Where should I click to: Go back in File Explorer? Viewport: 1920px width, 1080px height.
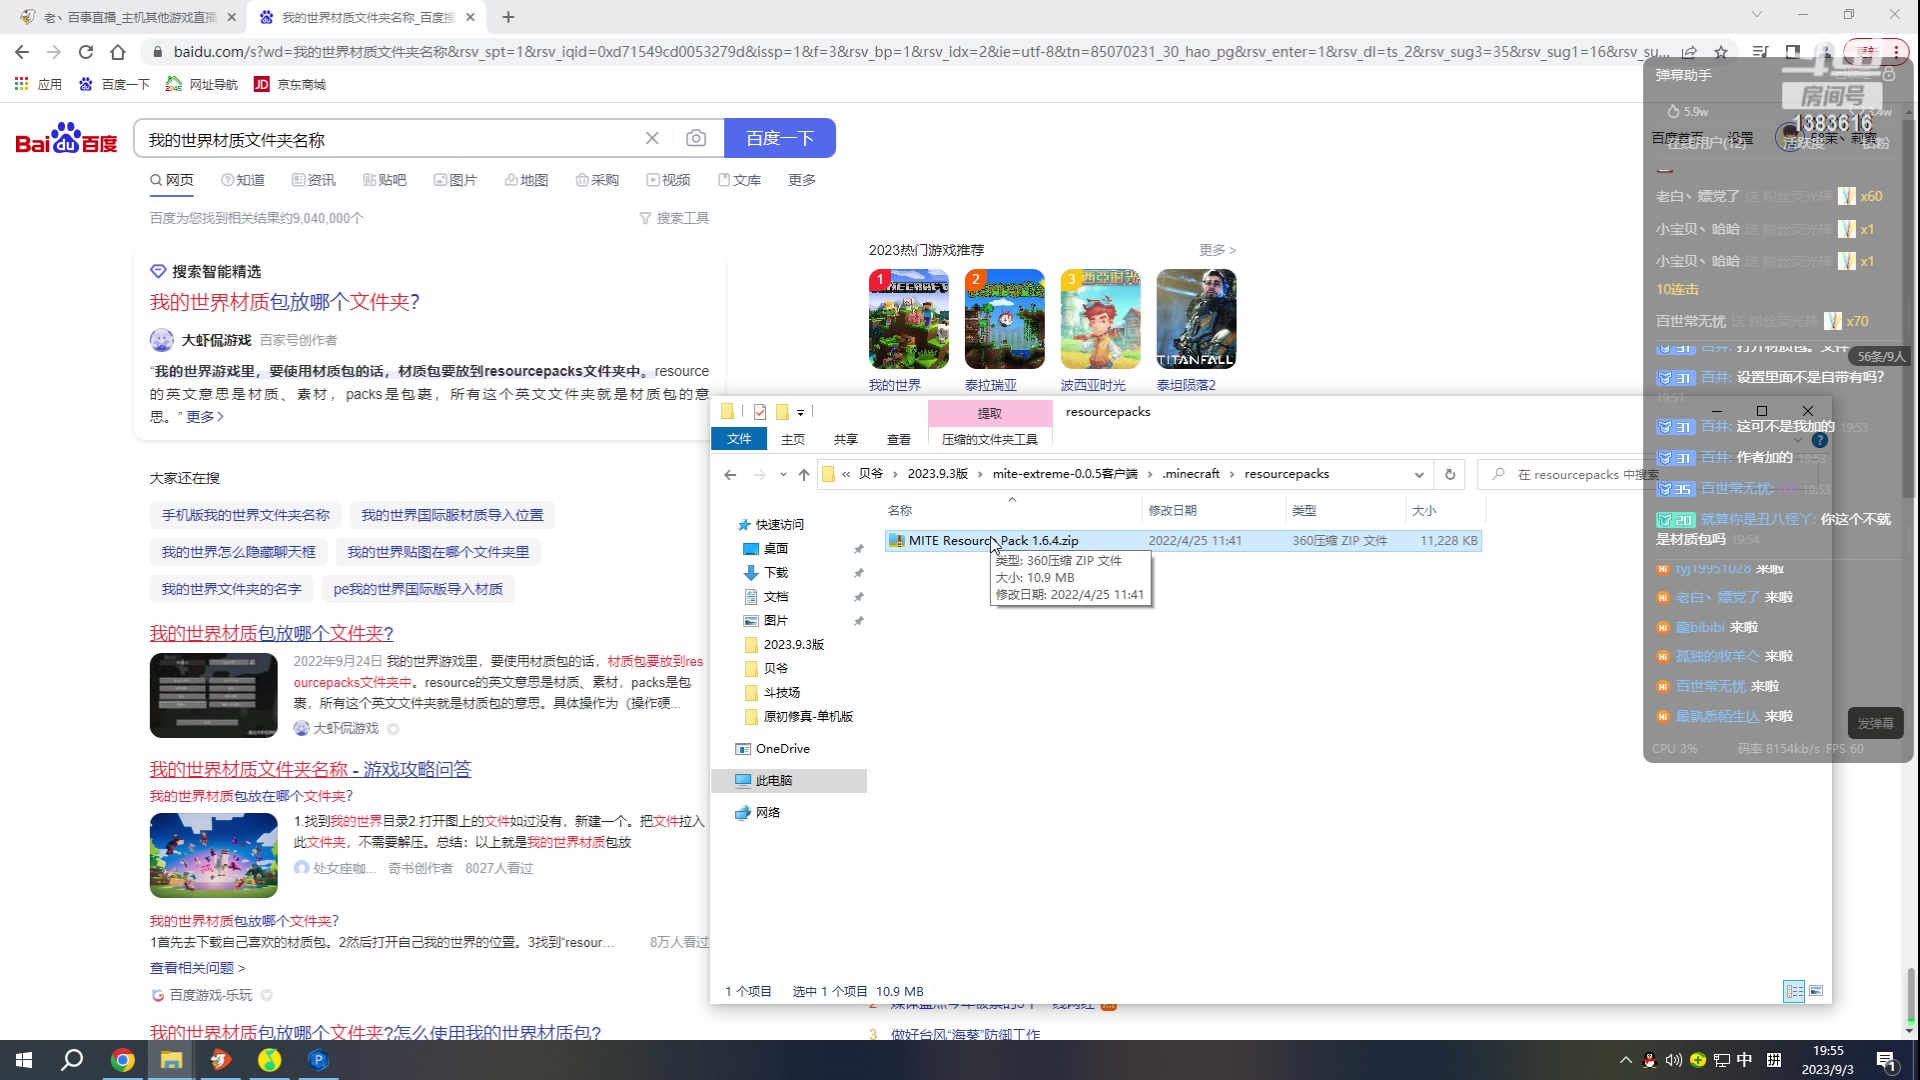730,474
